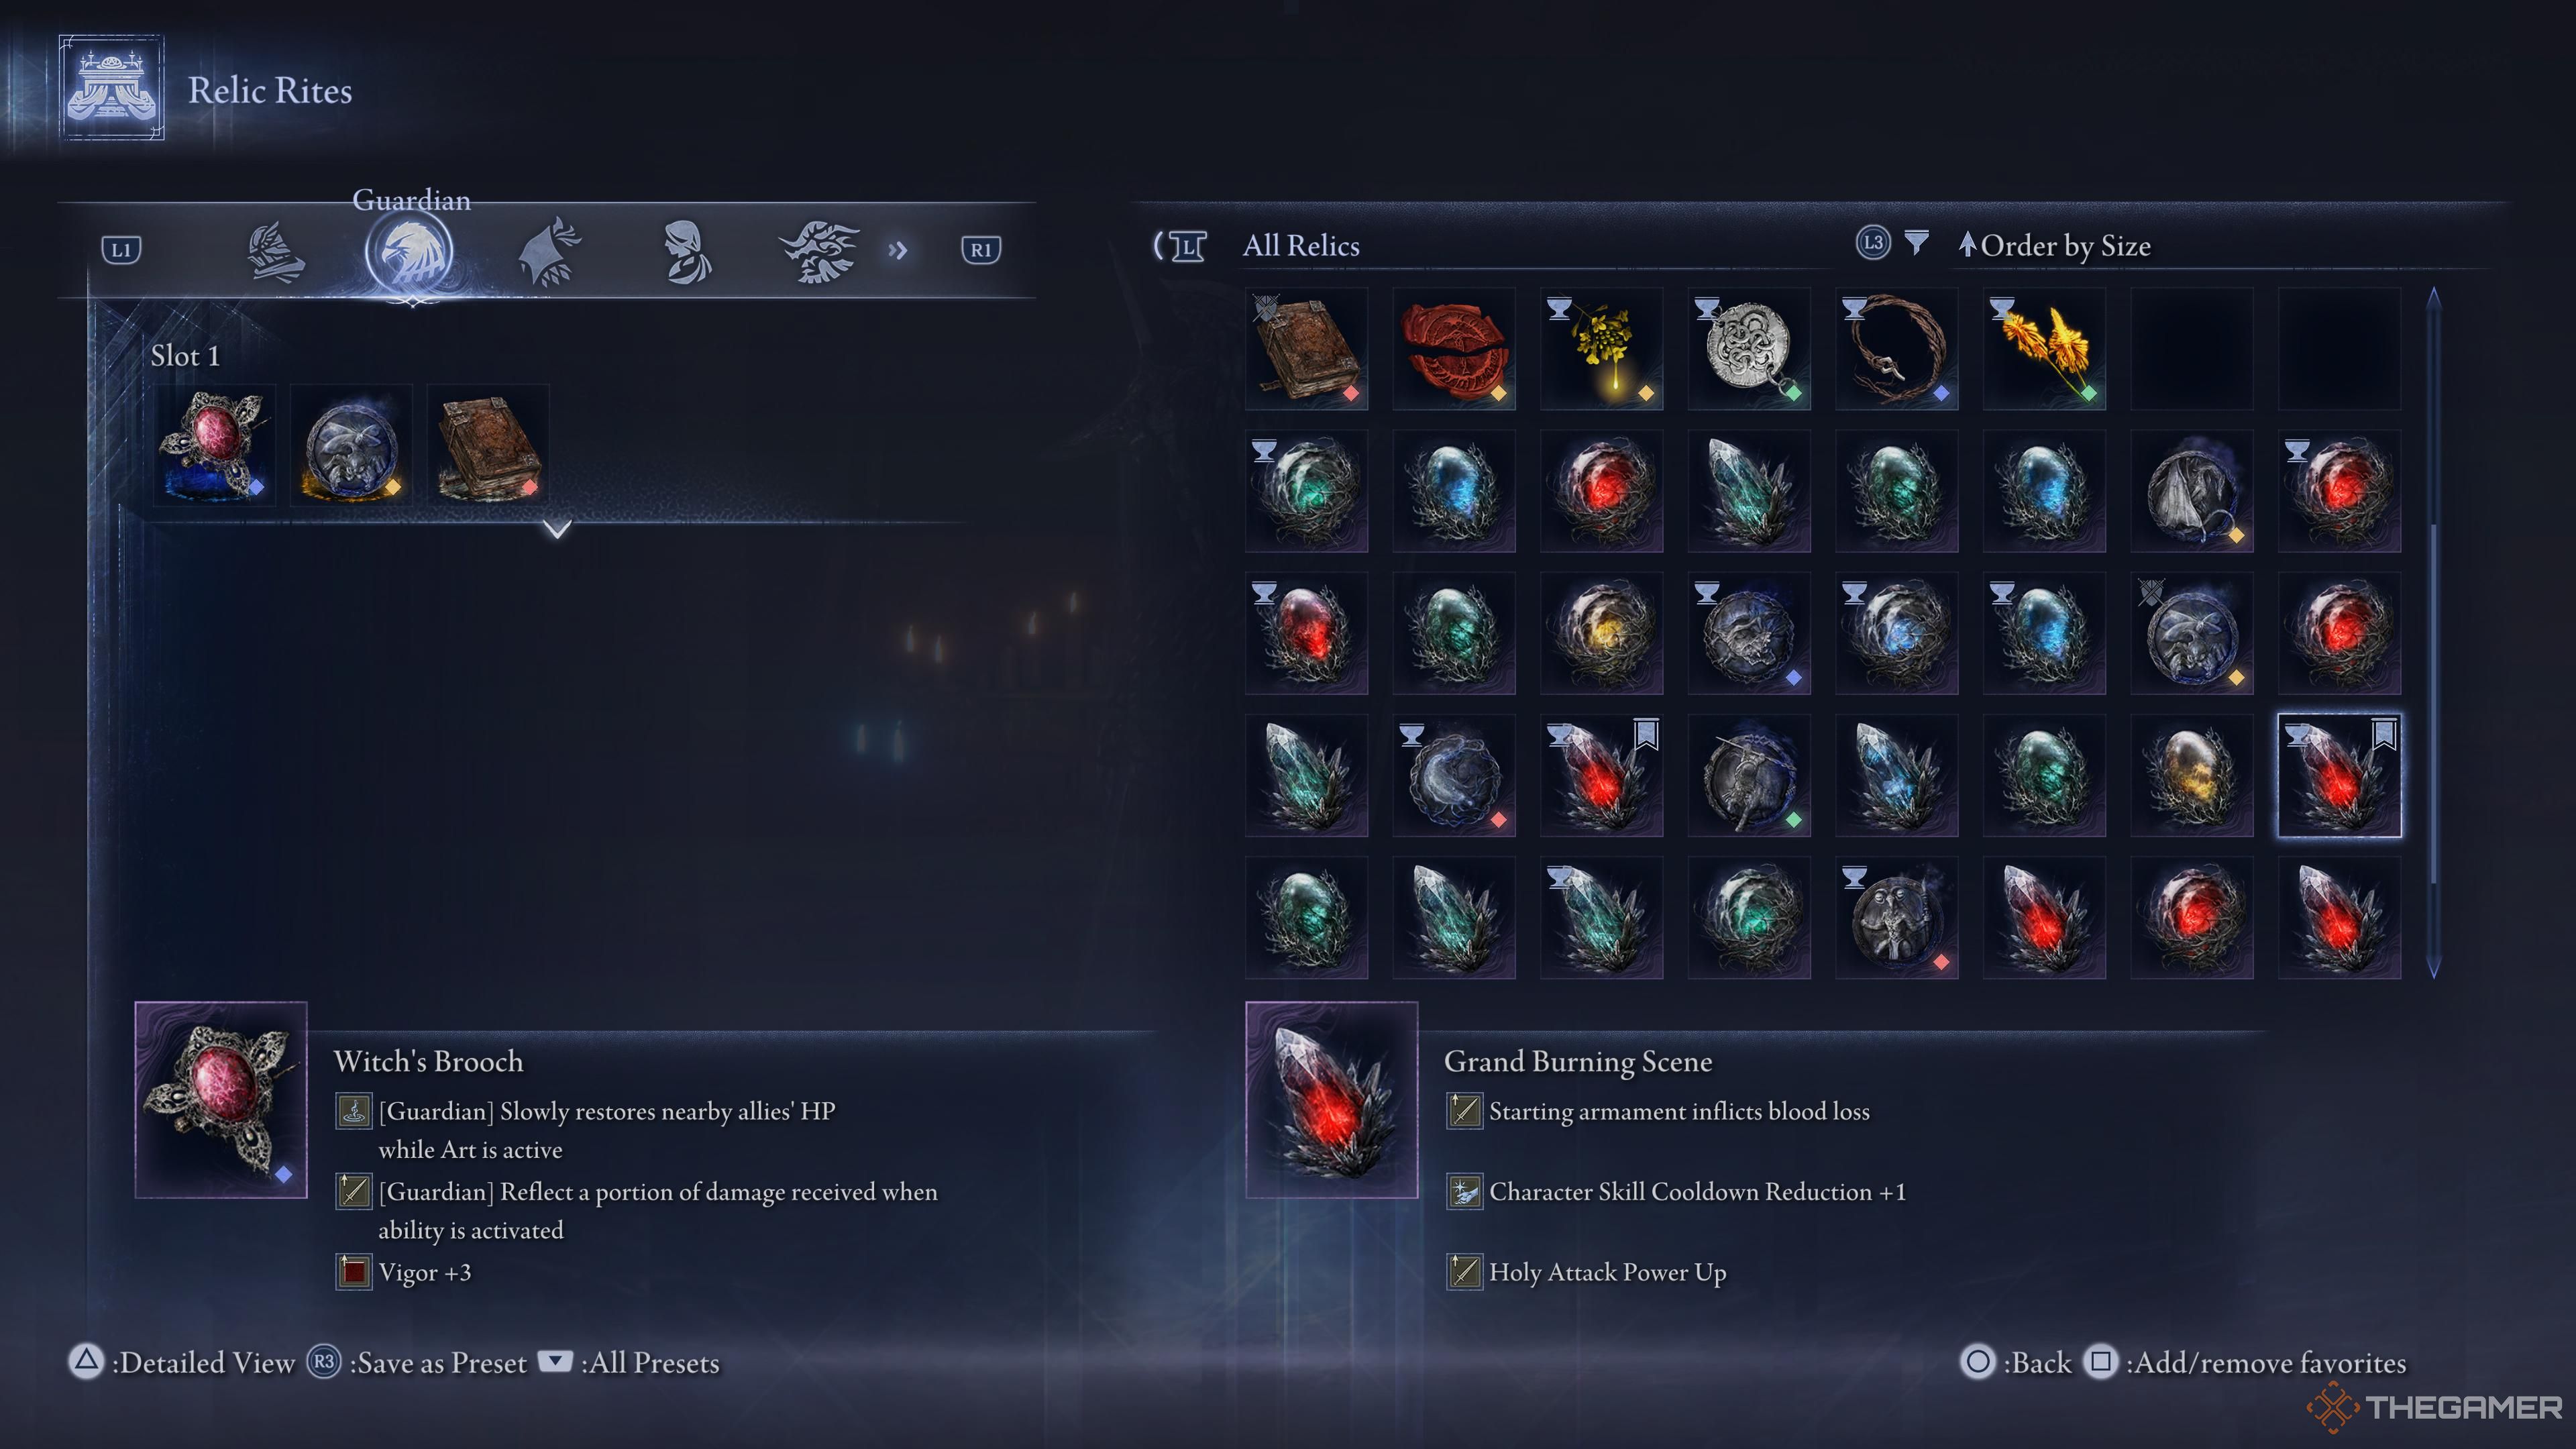Toggle Add/remove favorites square button
The image size is (2576, 1449).
2100,1362
